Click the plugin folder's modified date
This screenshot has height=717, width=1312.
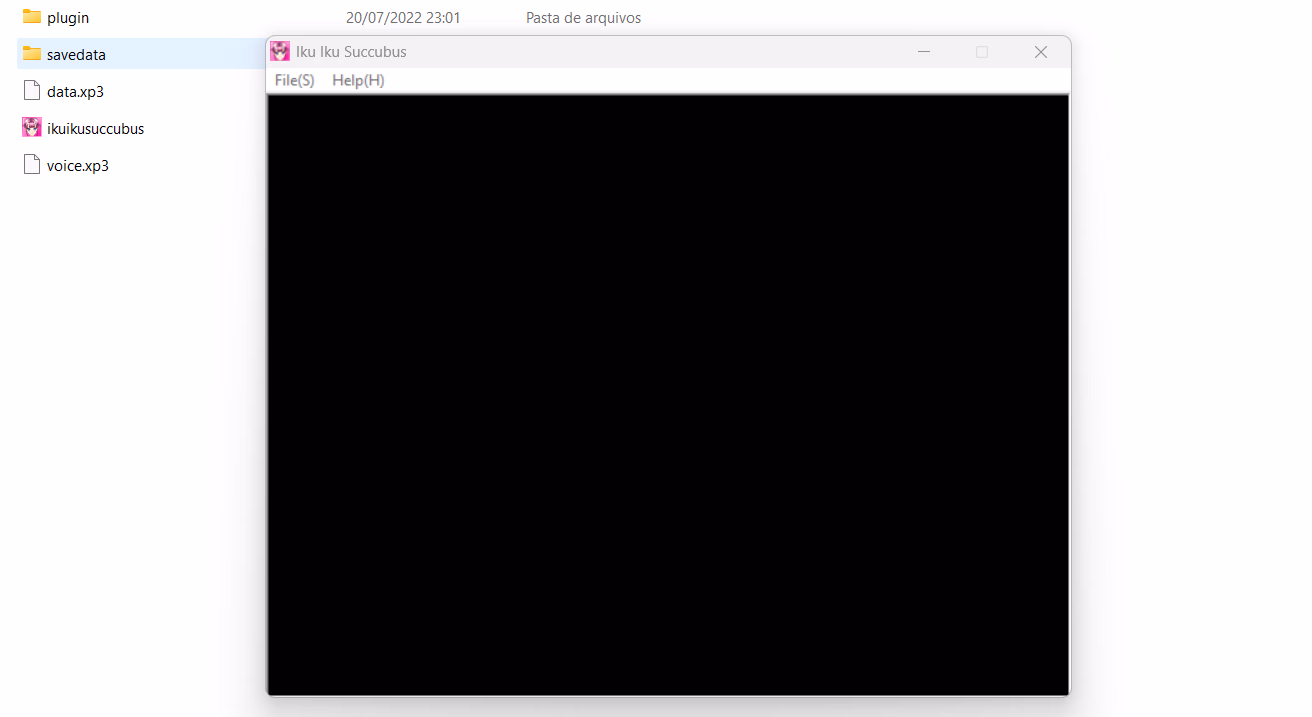click(403, 18)
